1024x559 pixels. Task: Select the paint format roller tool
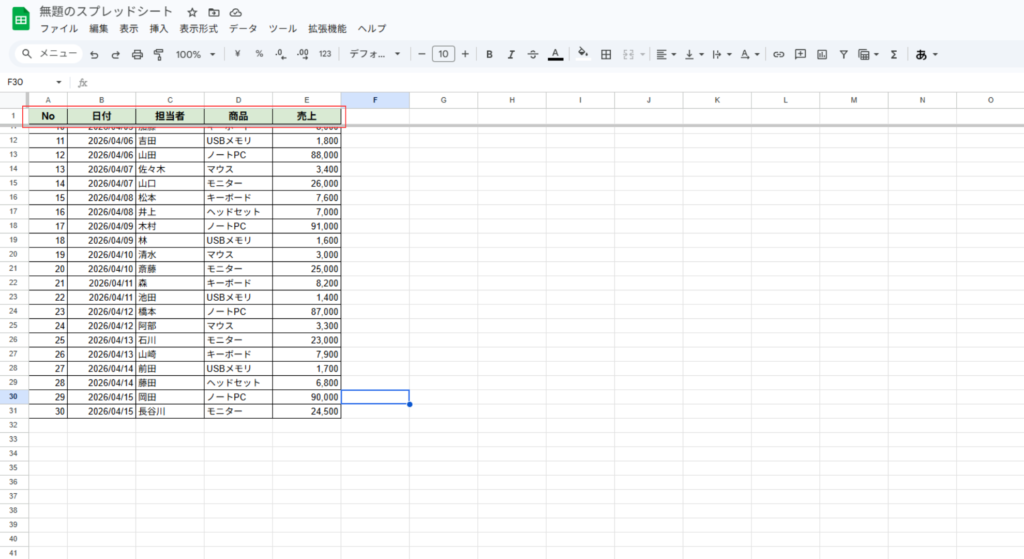click(158, 54)
